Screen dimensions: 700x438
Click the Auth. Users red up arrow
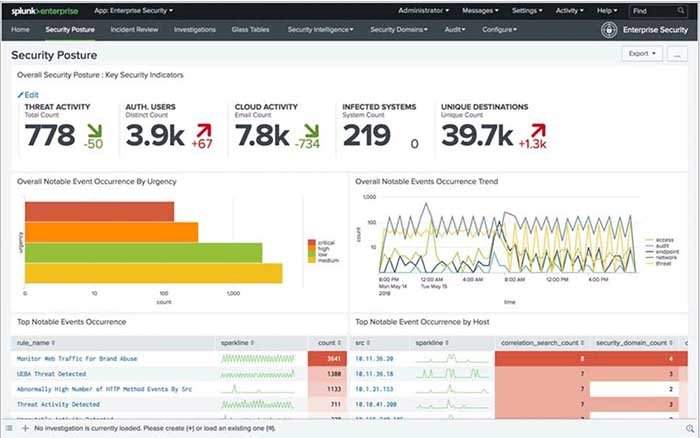(x=204, y=131)
